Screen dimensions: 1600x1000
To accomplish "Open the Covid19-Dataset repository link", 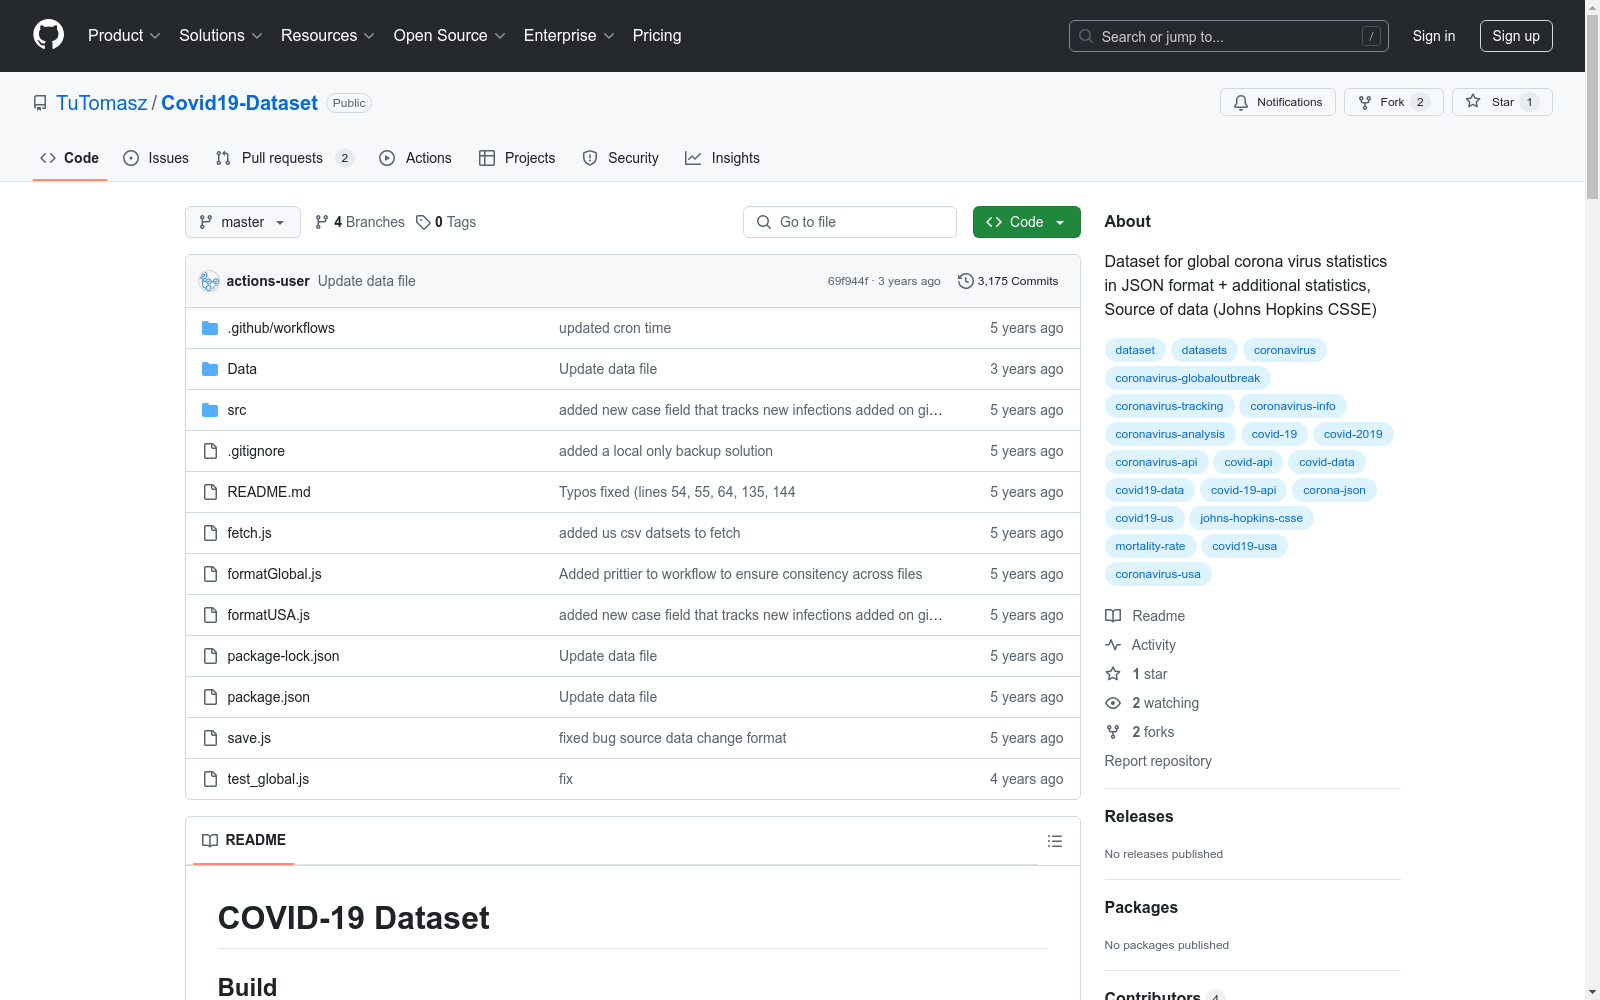I will 239,103.
